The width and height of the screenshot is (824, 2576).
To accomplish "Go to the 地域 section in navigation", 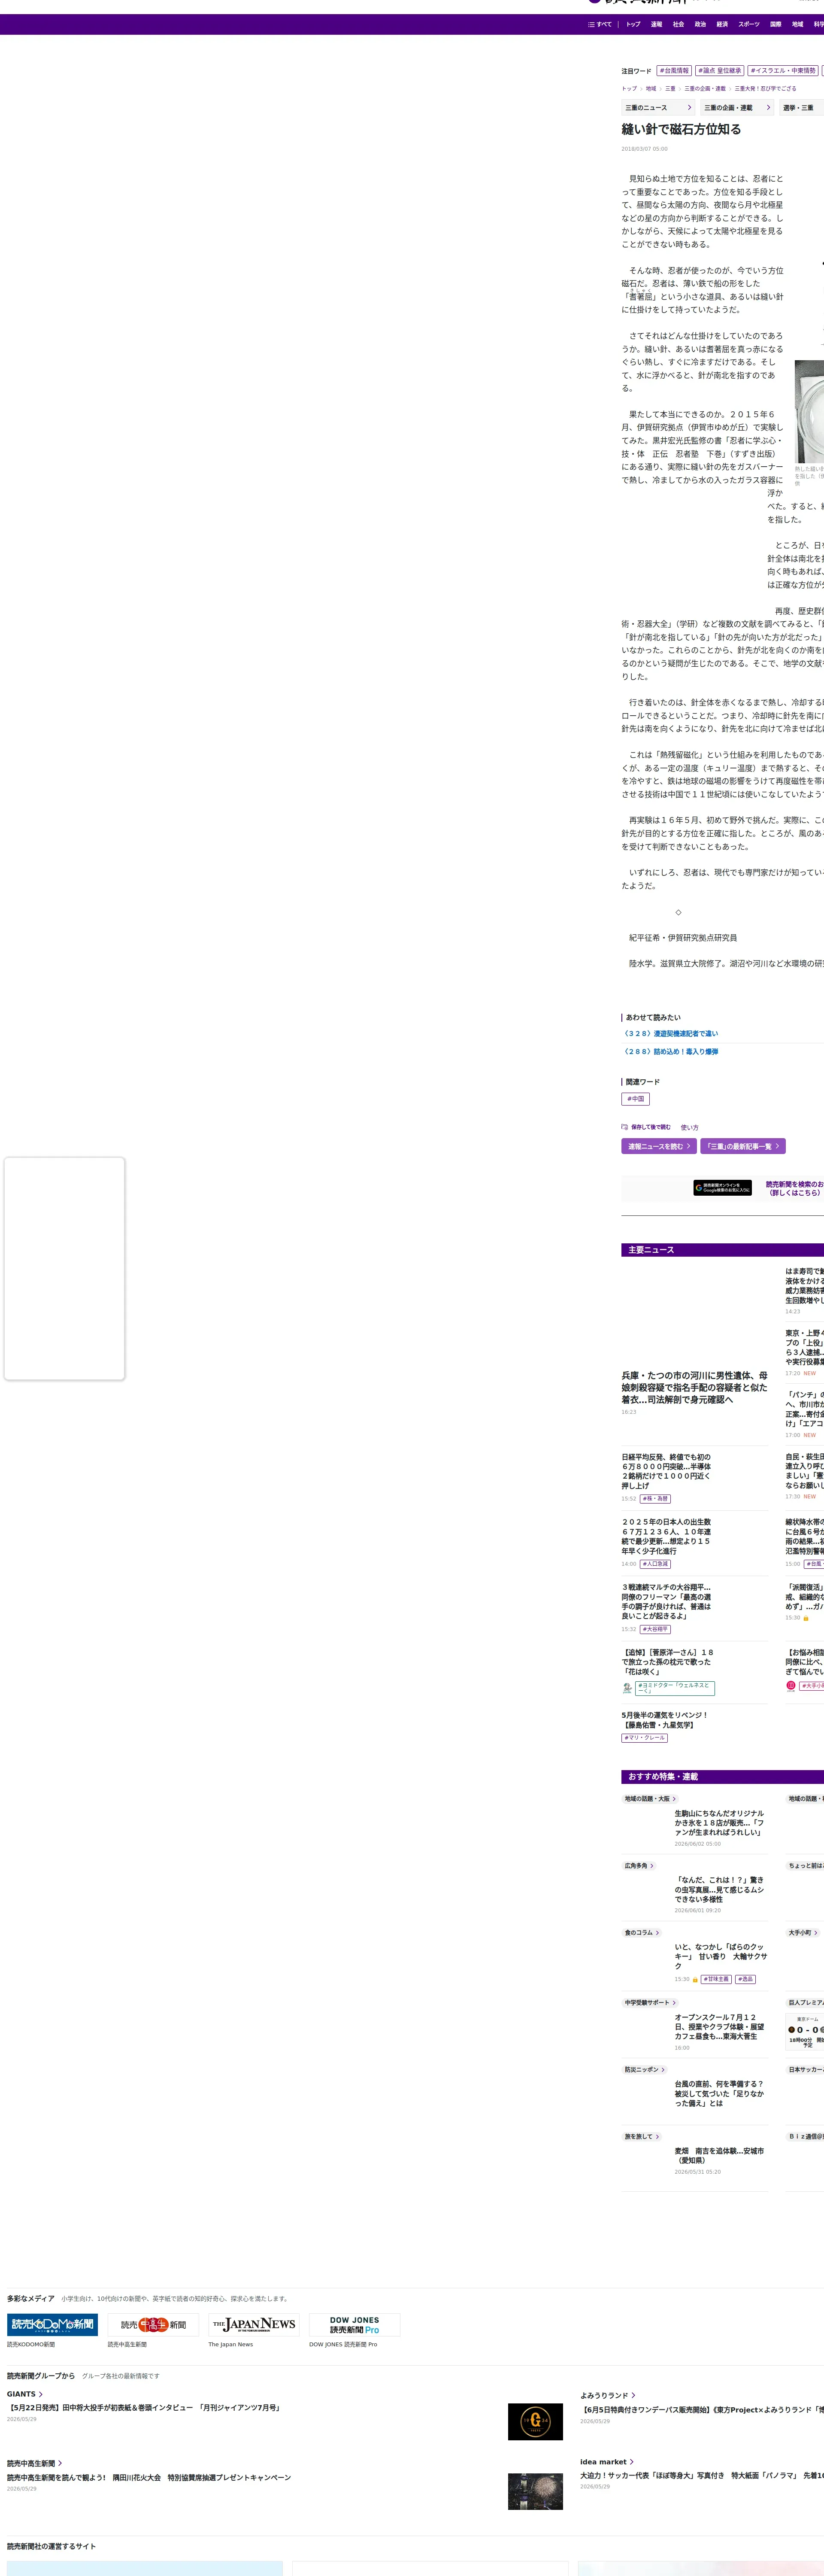I will (x=797, y=24).
